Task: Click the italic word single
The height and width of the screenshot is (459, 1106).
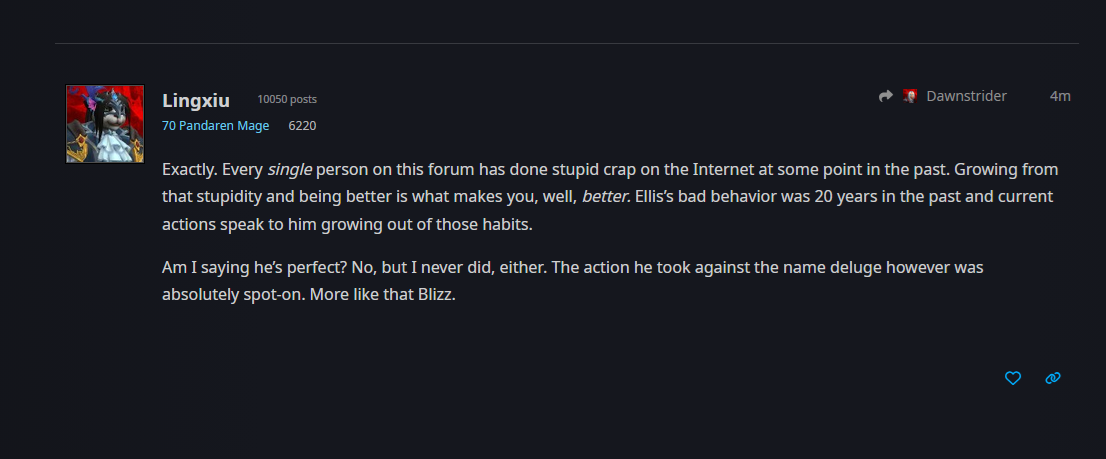Action: (290, 170)
